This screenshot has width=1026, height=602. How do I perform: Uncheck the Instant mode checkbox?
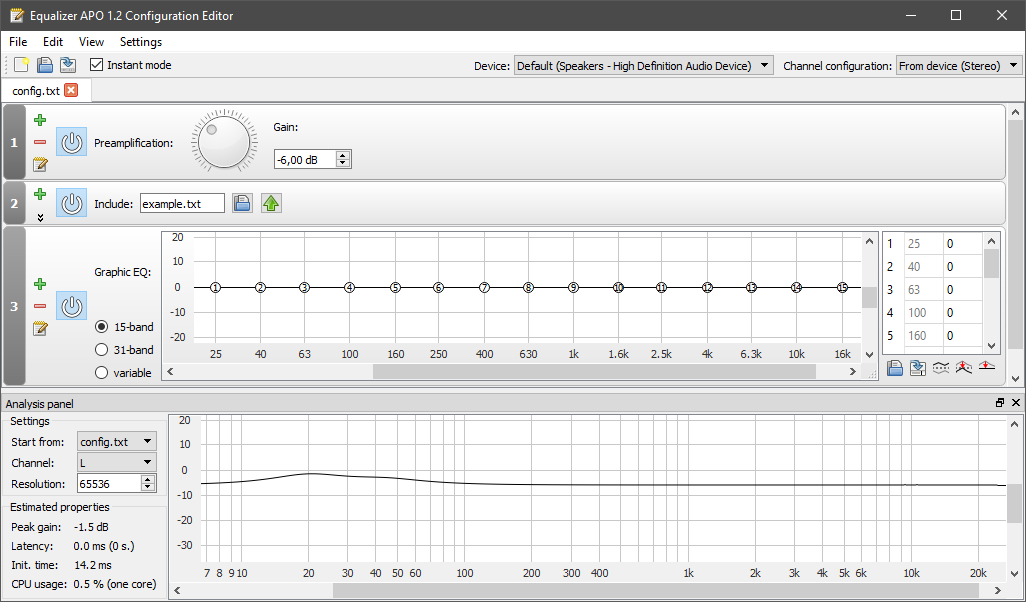[x=97, y=65]
